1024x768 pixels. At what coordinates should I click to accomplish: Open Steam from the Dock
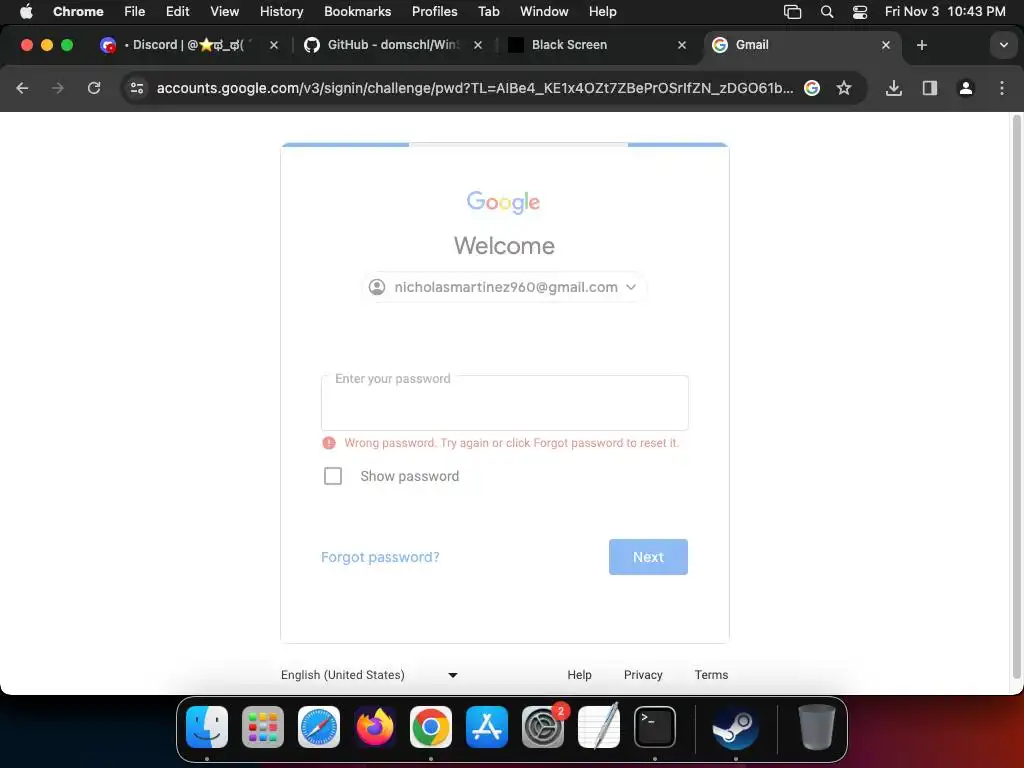pyautogui.click(x=735, y=727)
